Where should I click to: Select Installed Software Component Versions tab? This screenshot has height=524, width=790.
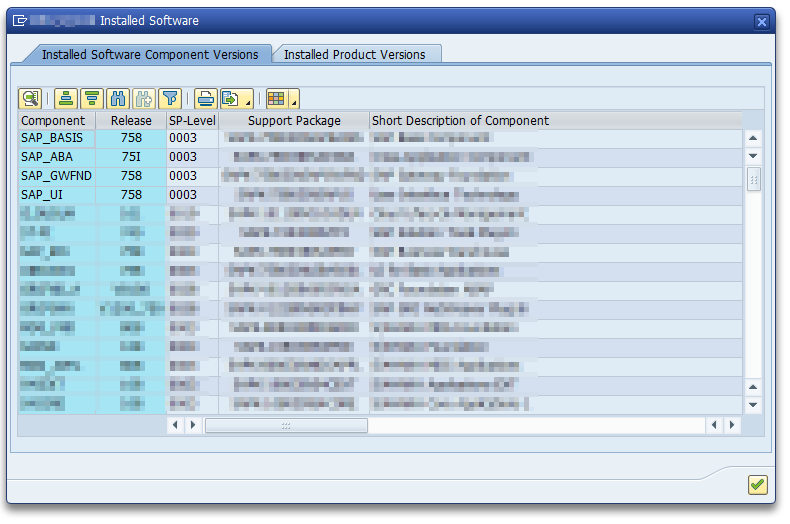[150, 55]
